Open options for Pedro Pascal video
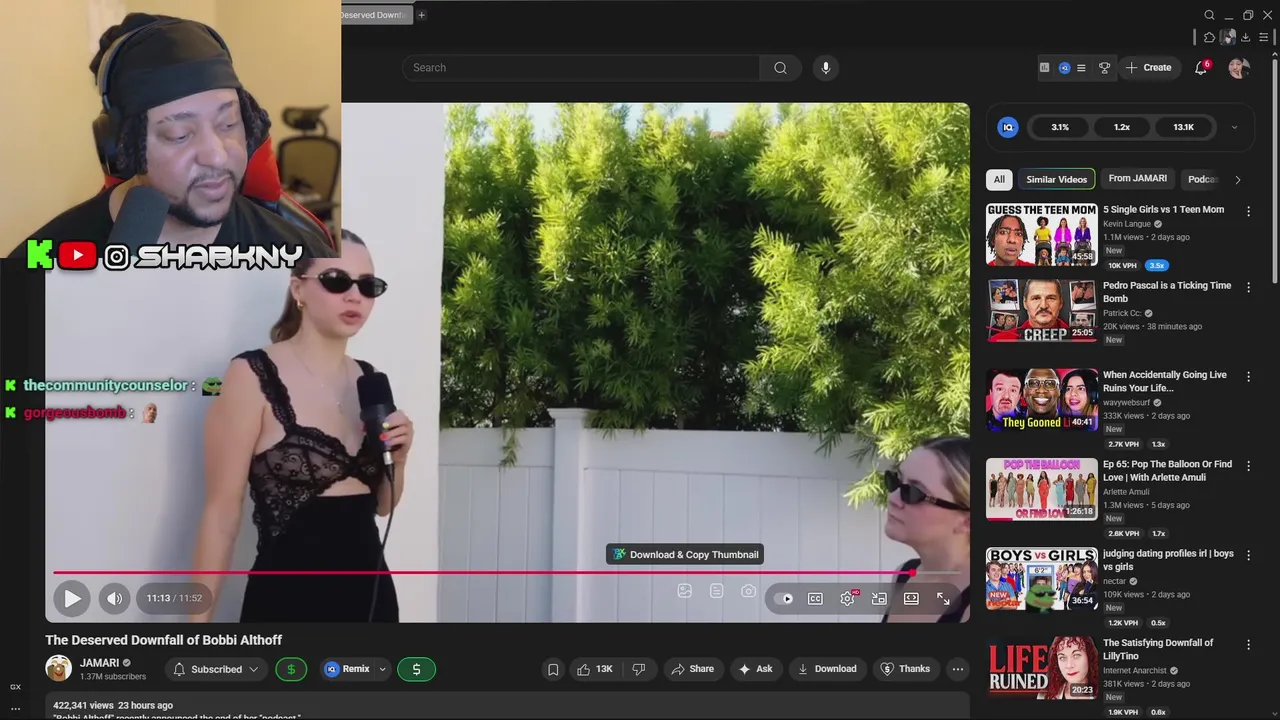1280x720 pixels. (x=1248, y=287)
